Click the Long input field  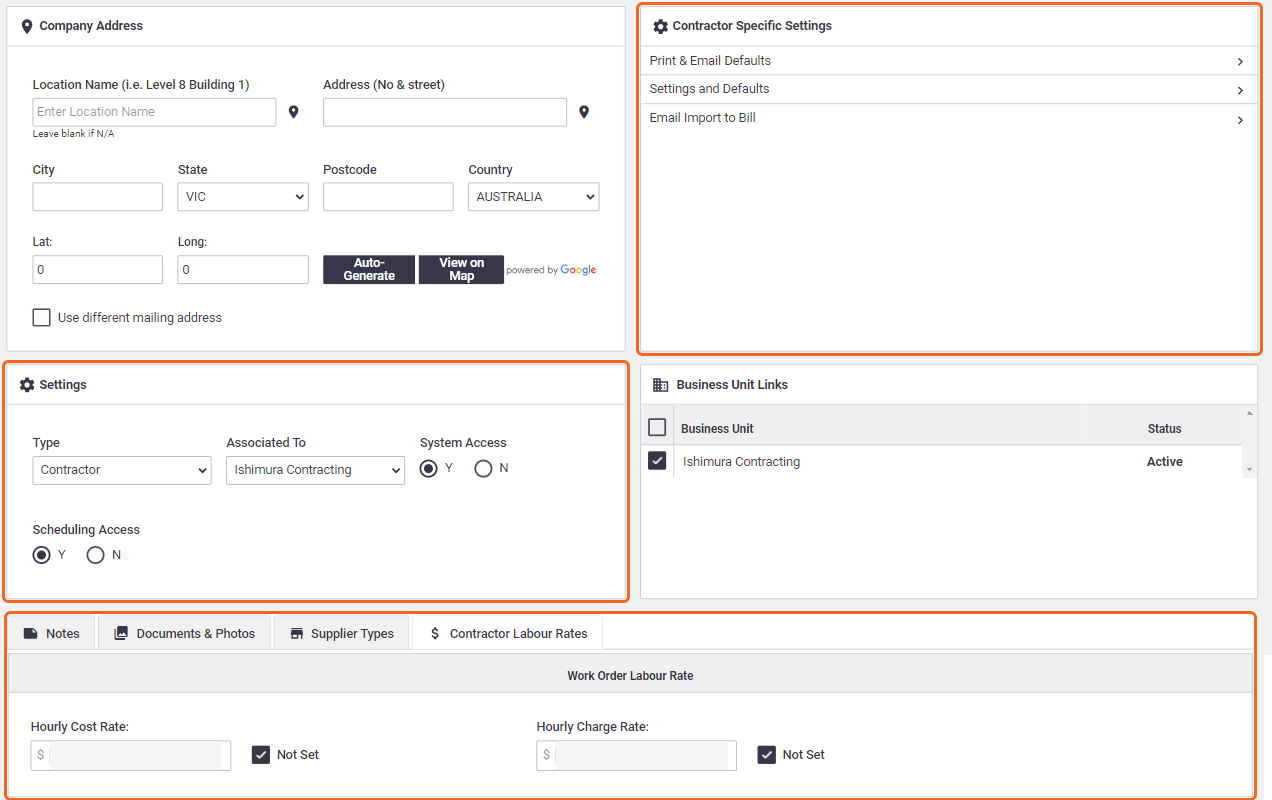(243, 270)
